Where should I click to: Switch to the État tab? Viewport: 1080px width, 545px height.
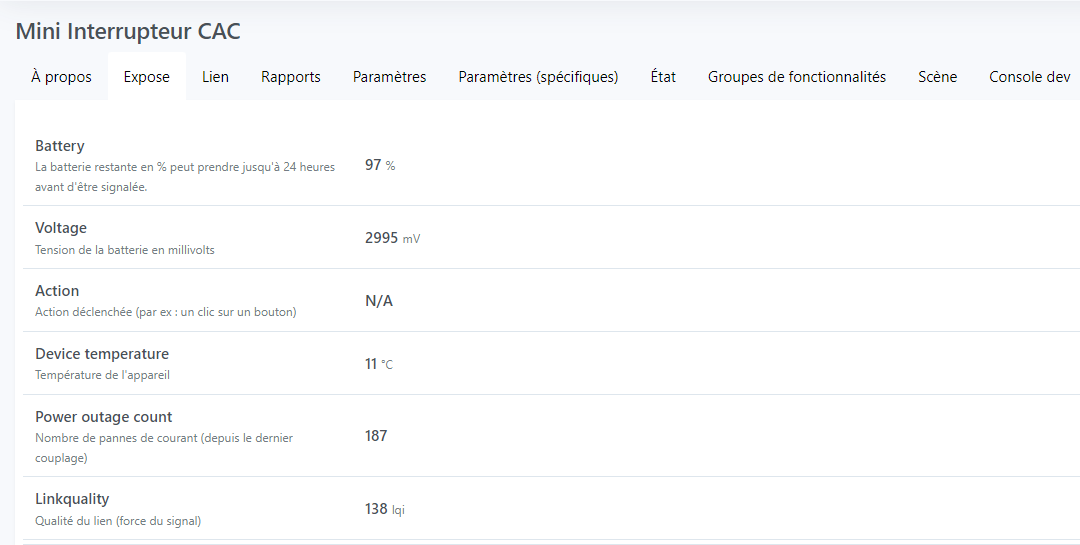[x=663, y=76]
